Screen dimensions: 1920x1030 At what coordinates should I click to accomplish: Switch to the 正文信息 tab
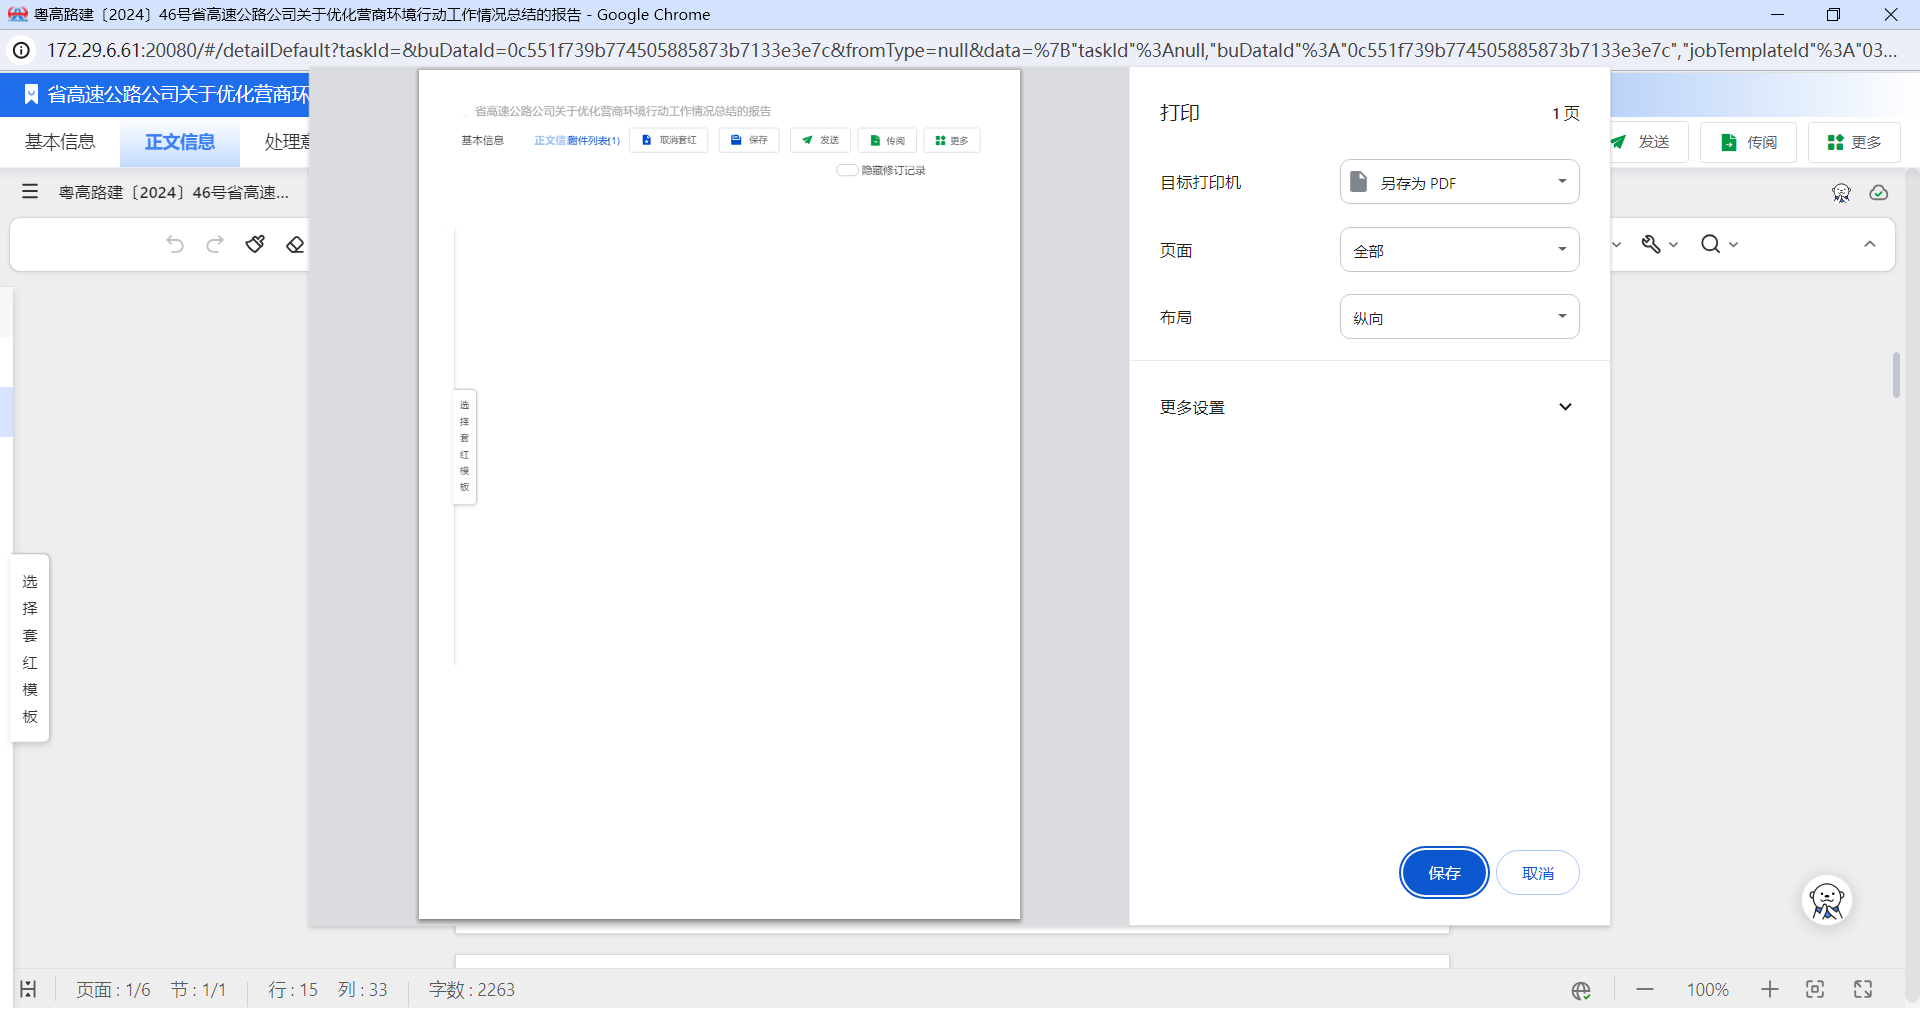[180, 142]
